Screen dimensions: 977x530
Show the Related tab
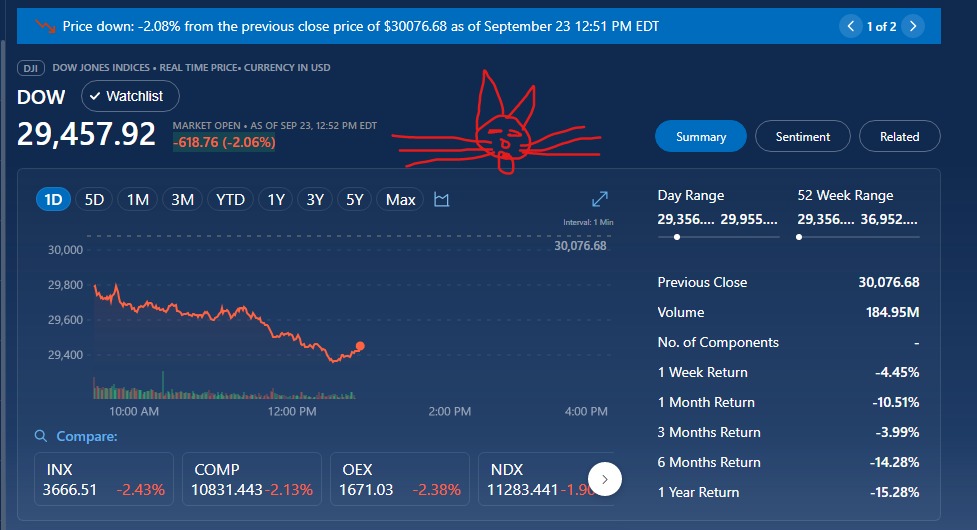pyautogui.click(x=899, y=137)
